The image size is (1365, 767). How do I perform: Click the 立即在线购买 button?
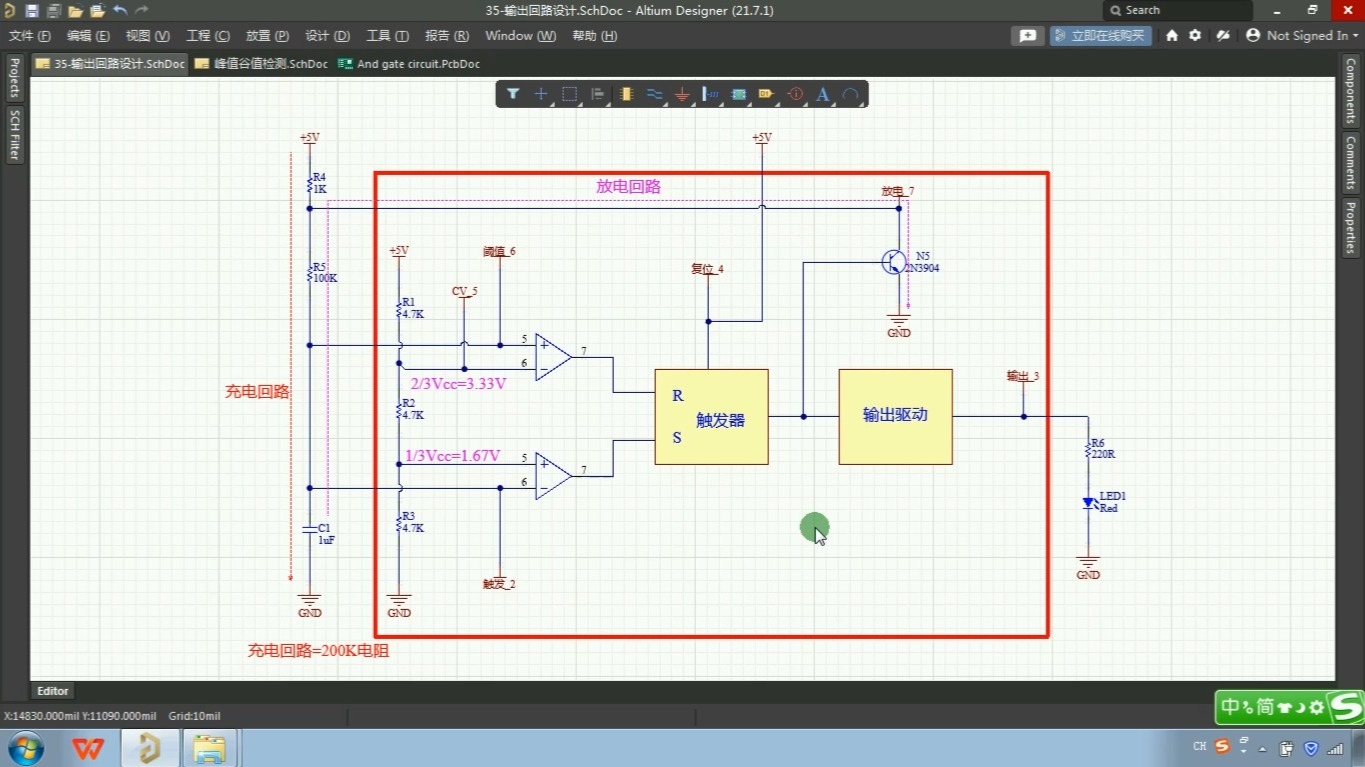[1100, 35]
